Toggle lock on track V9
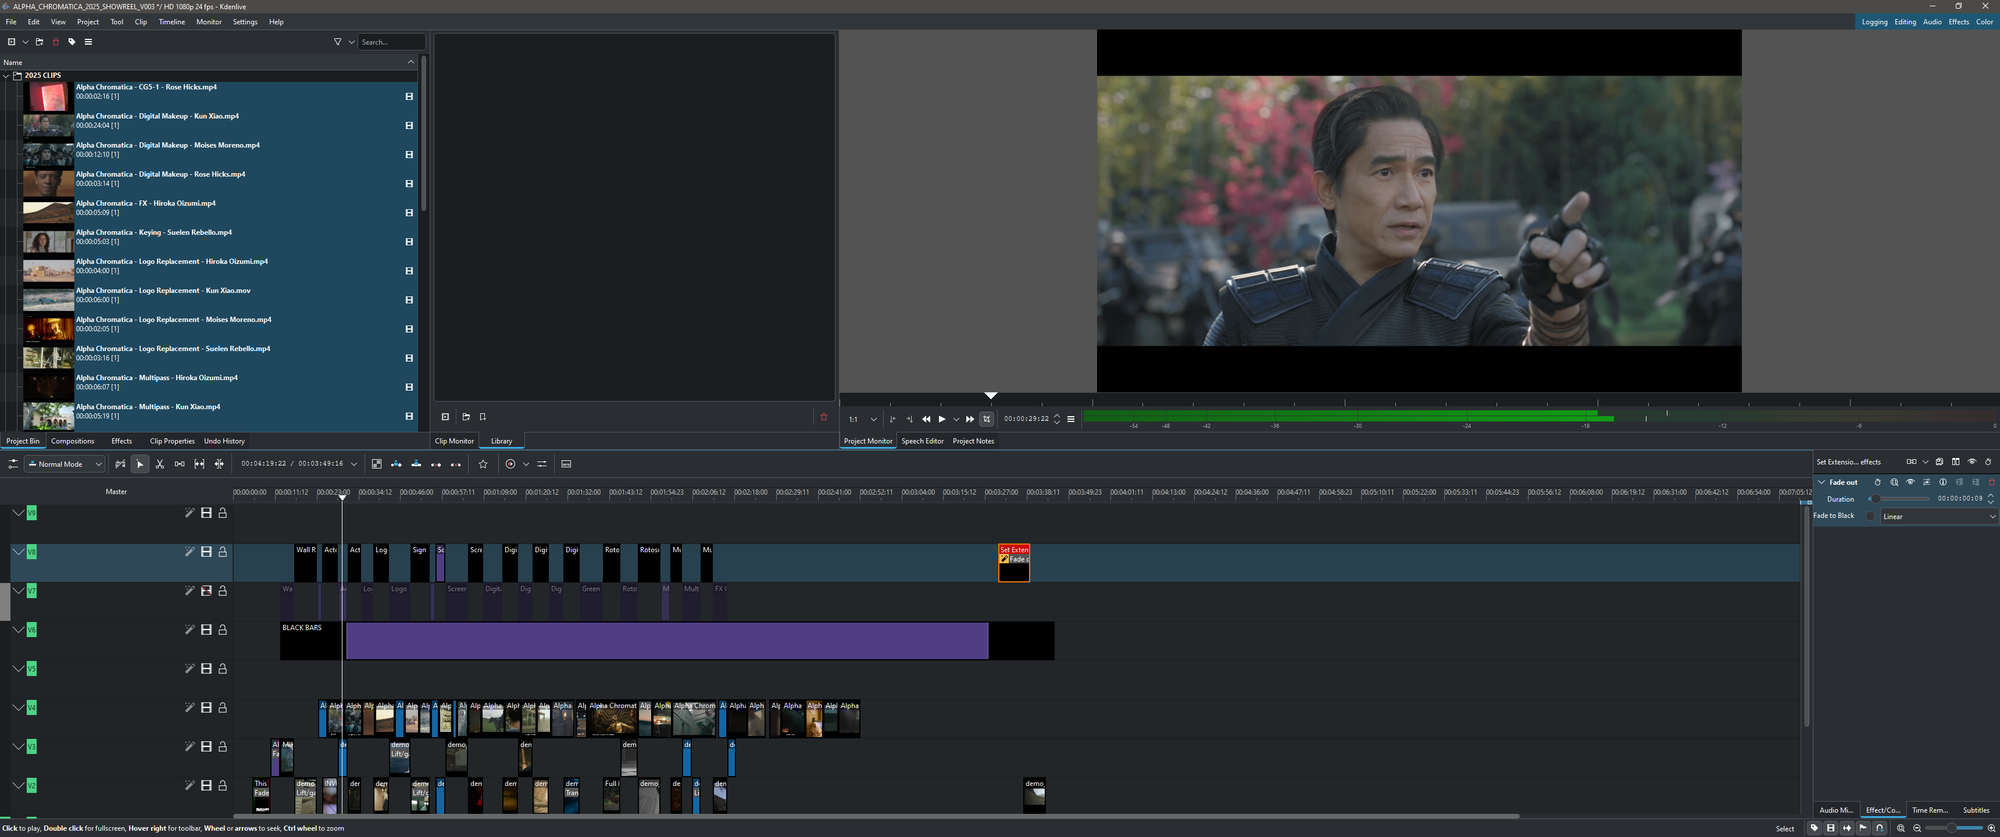The width and height of the screenshot is (2000, 837). [x=223, y=513]
